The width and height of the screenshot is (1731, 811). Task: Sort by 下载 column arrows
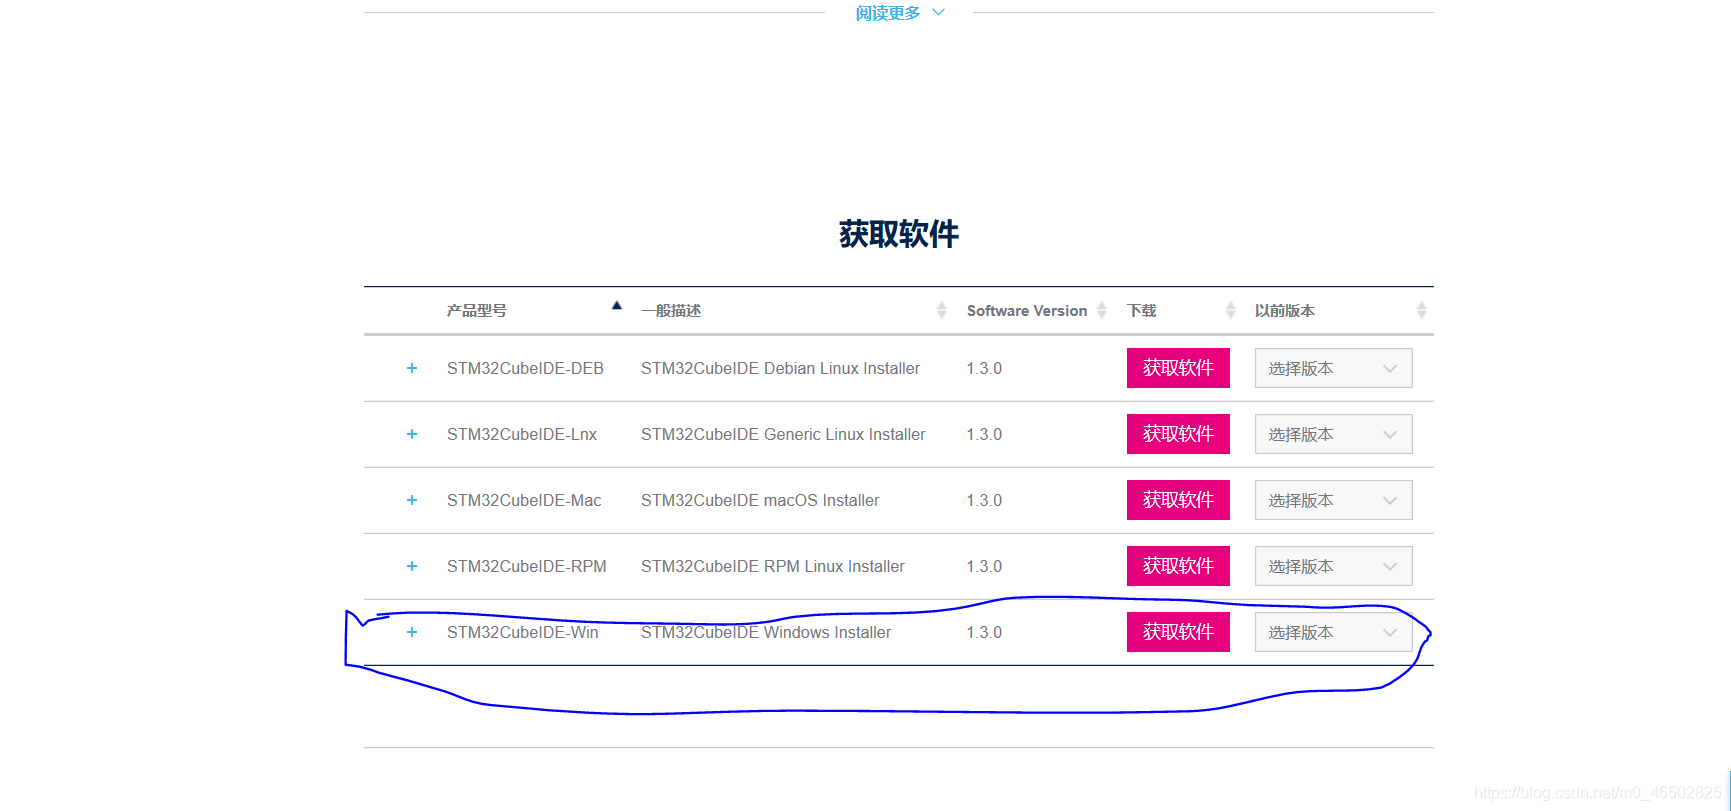pos(1230,310)
